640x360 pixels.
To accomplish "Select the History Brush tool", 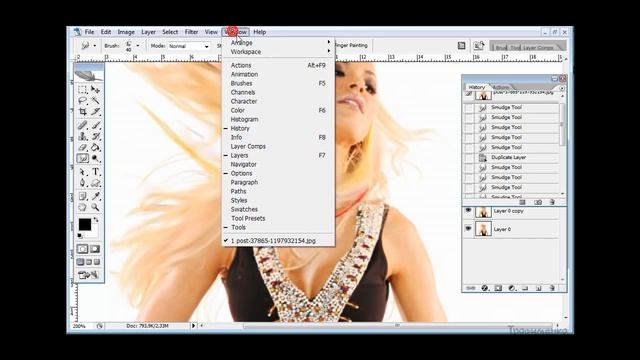I will 96,136.
